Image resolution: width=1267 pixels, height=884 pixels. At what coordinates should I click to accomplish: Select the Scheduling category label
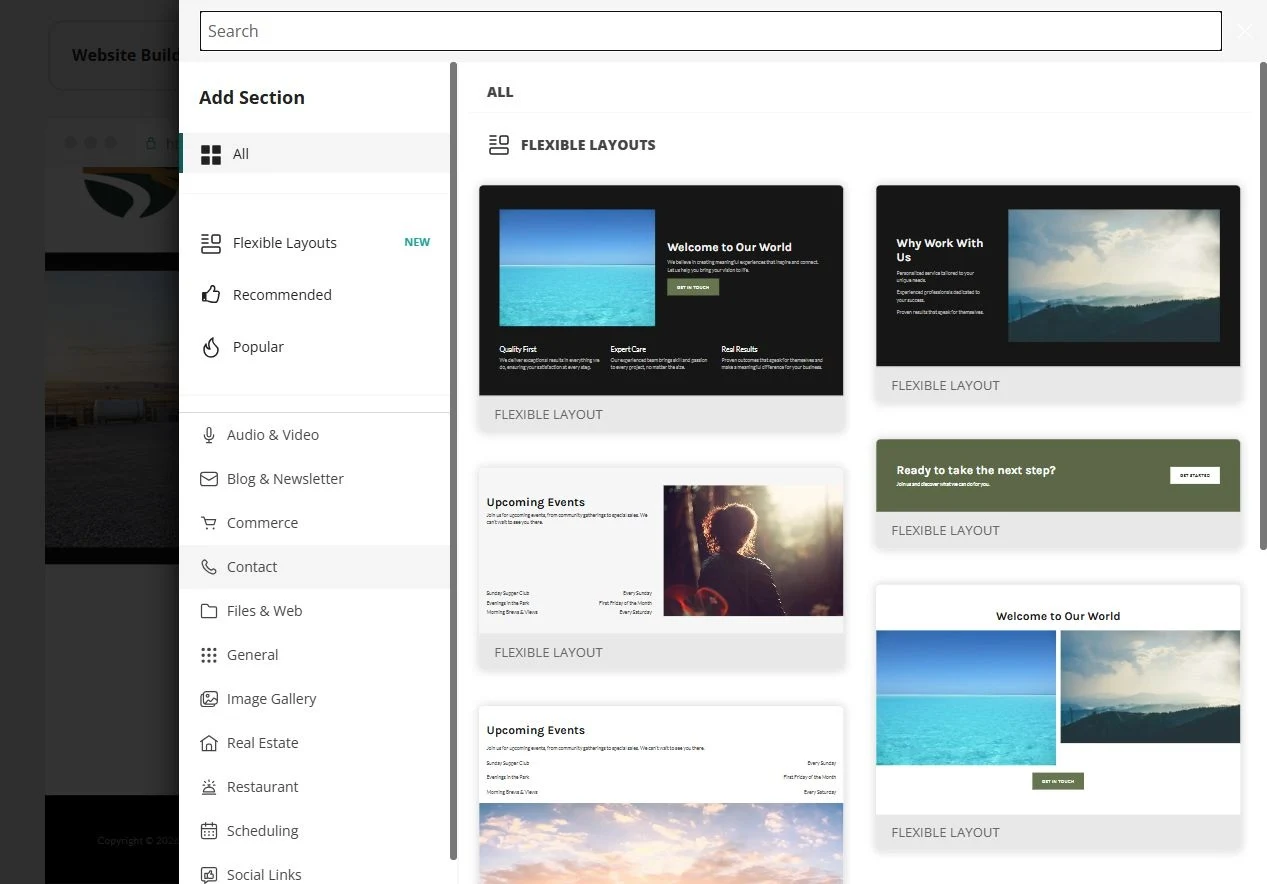click(x=262, y=831)
